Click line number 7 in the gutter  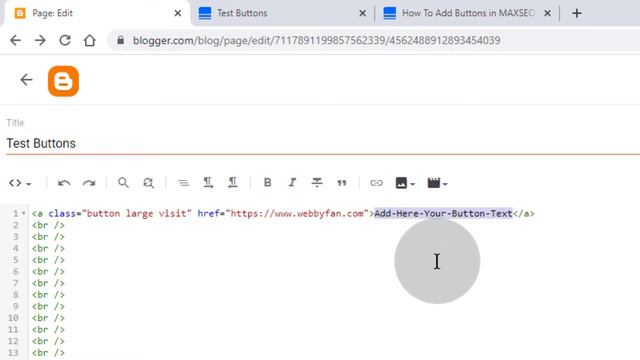[16, 283]
